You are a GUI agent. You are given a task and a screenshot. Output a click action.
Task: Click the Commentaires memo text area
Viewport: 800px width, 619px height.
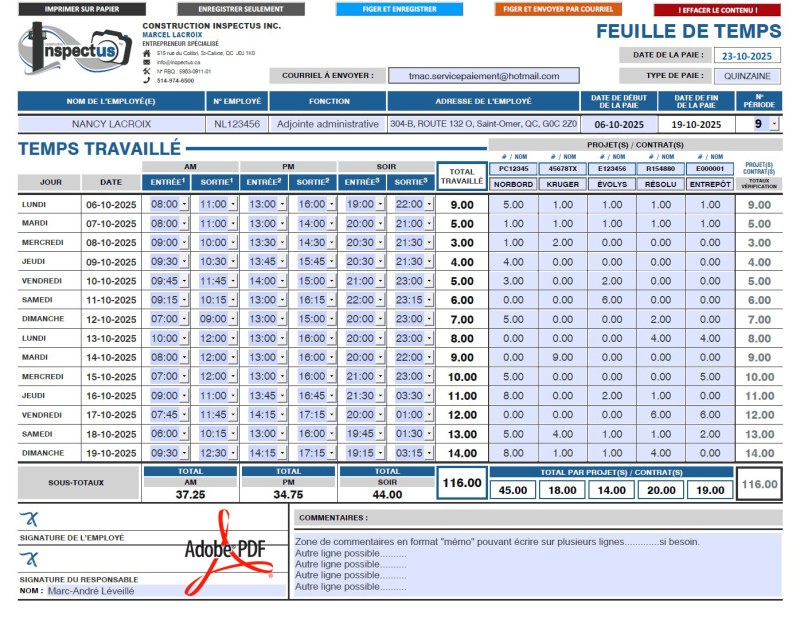click(538, 564)
